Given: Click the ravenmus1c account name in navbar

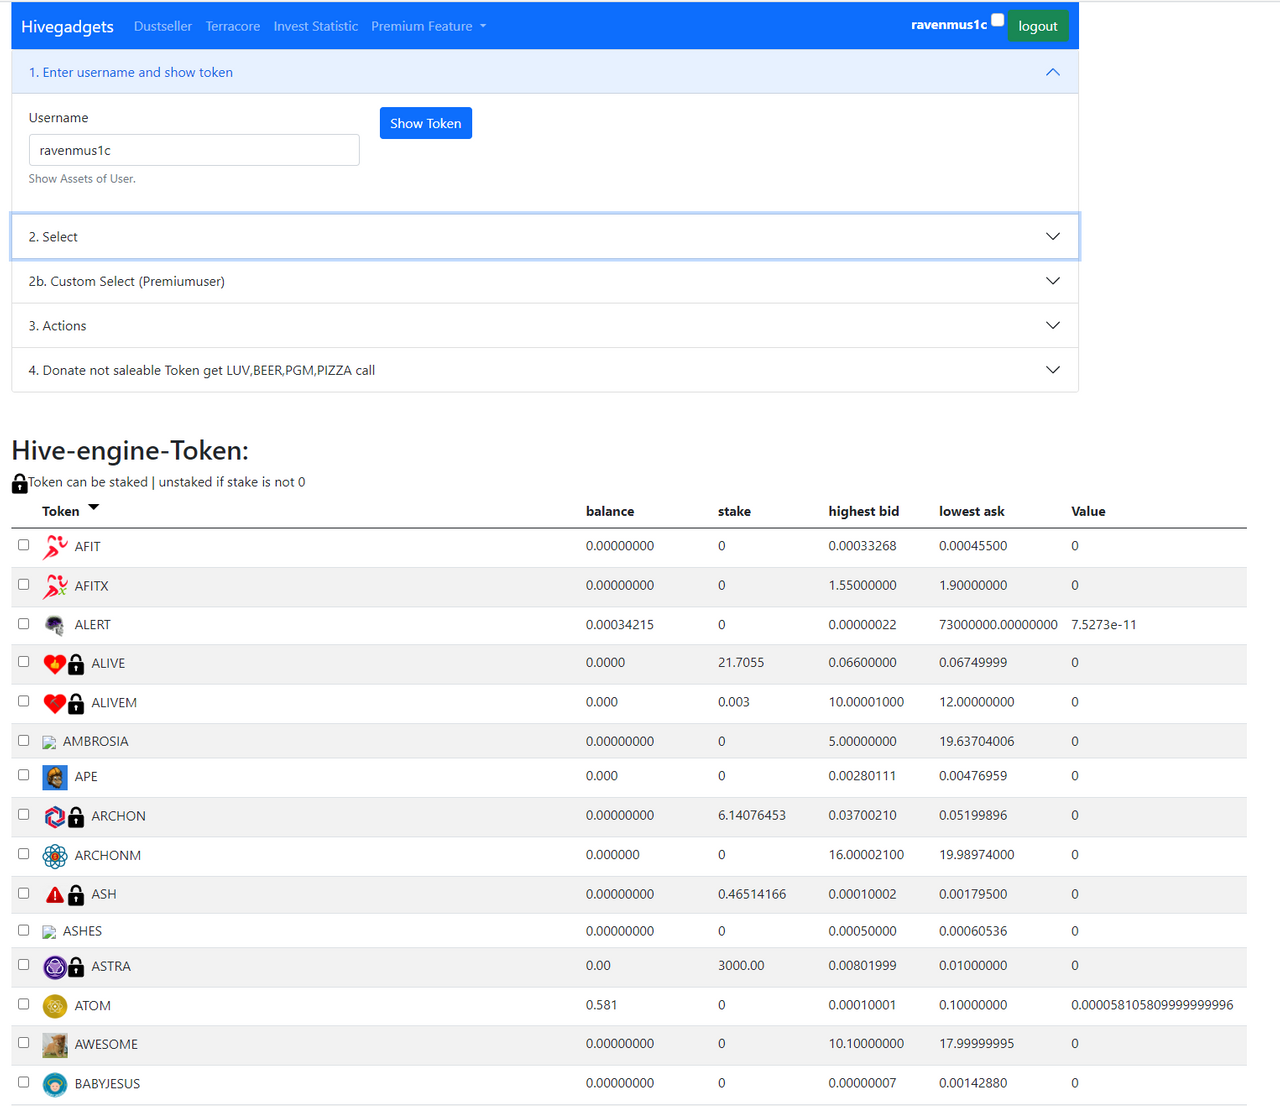Looking at the screenshot, I should pos(949,25).
